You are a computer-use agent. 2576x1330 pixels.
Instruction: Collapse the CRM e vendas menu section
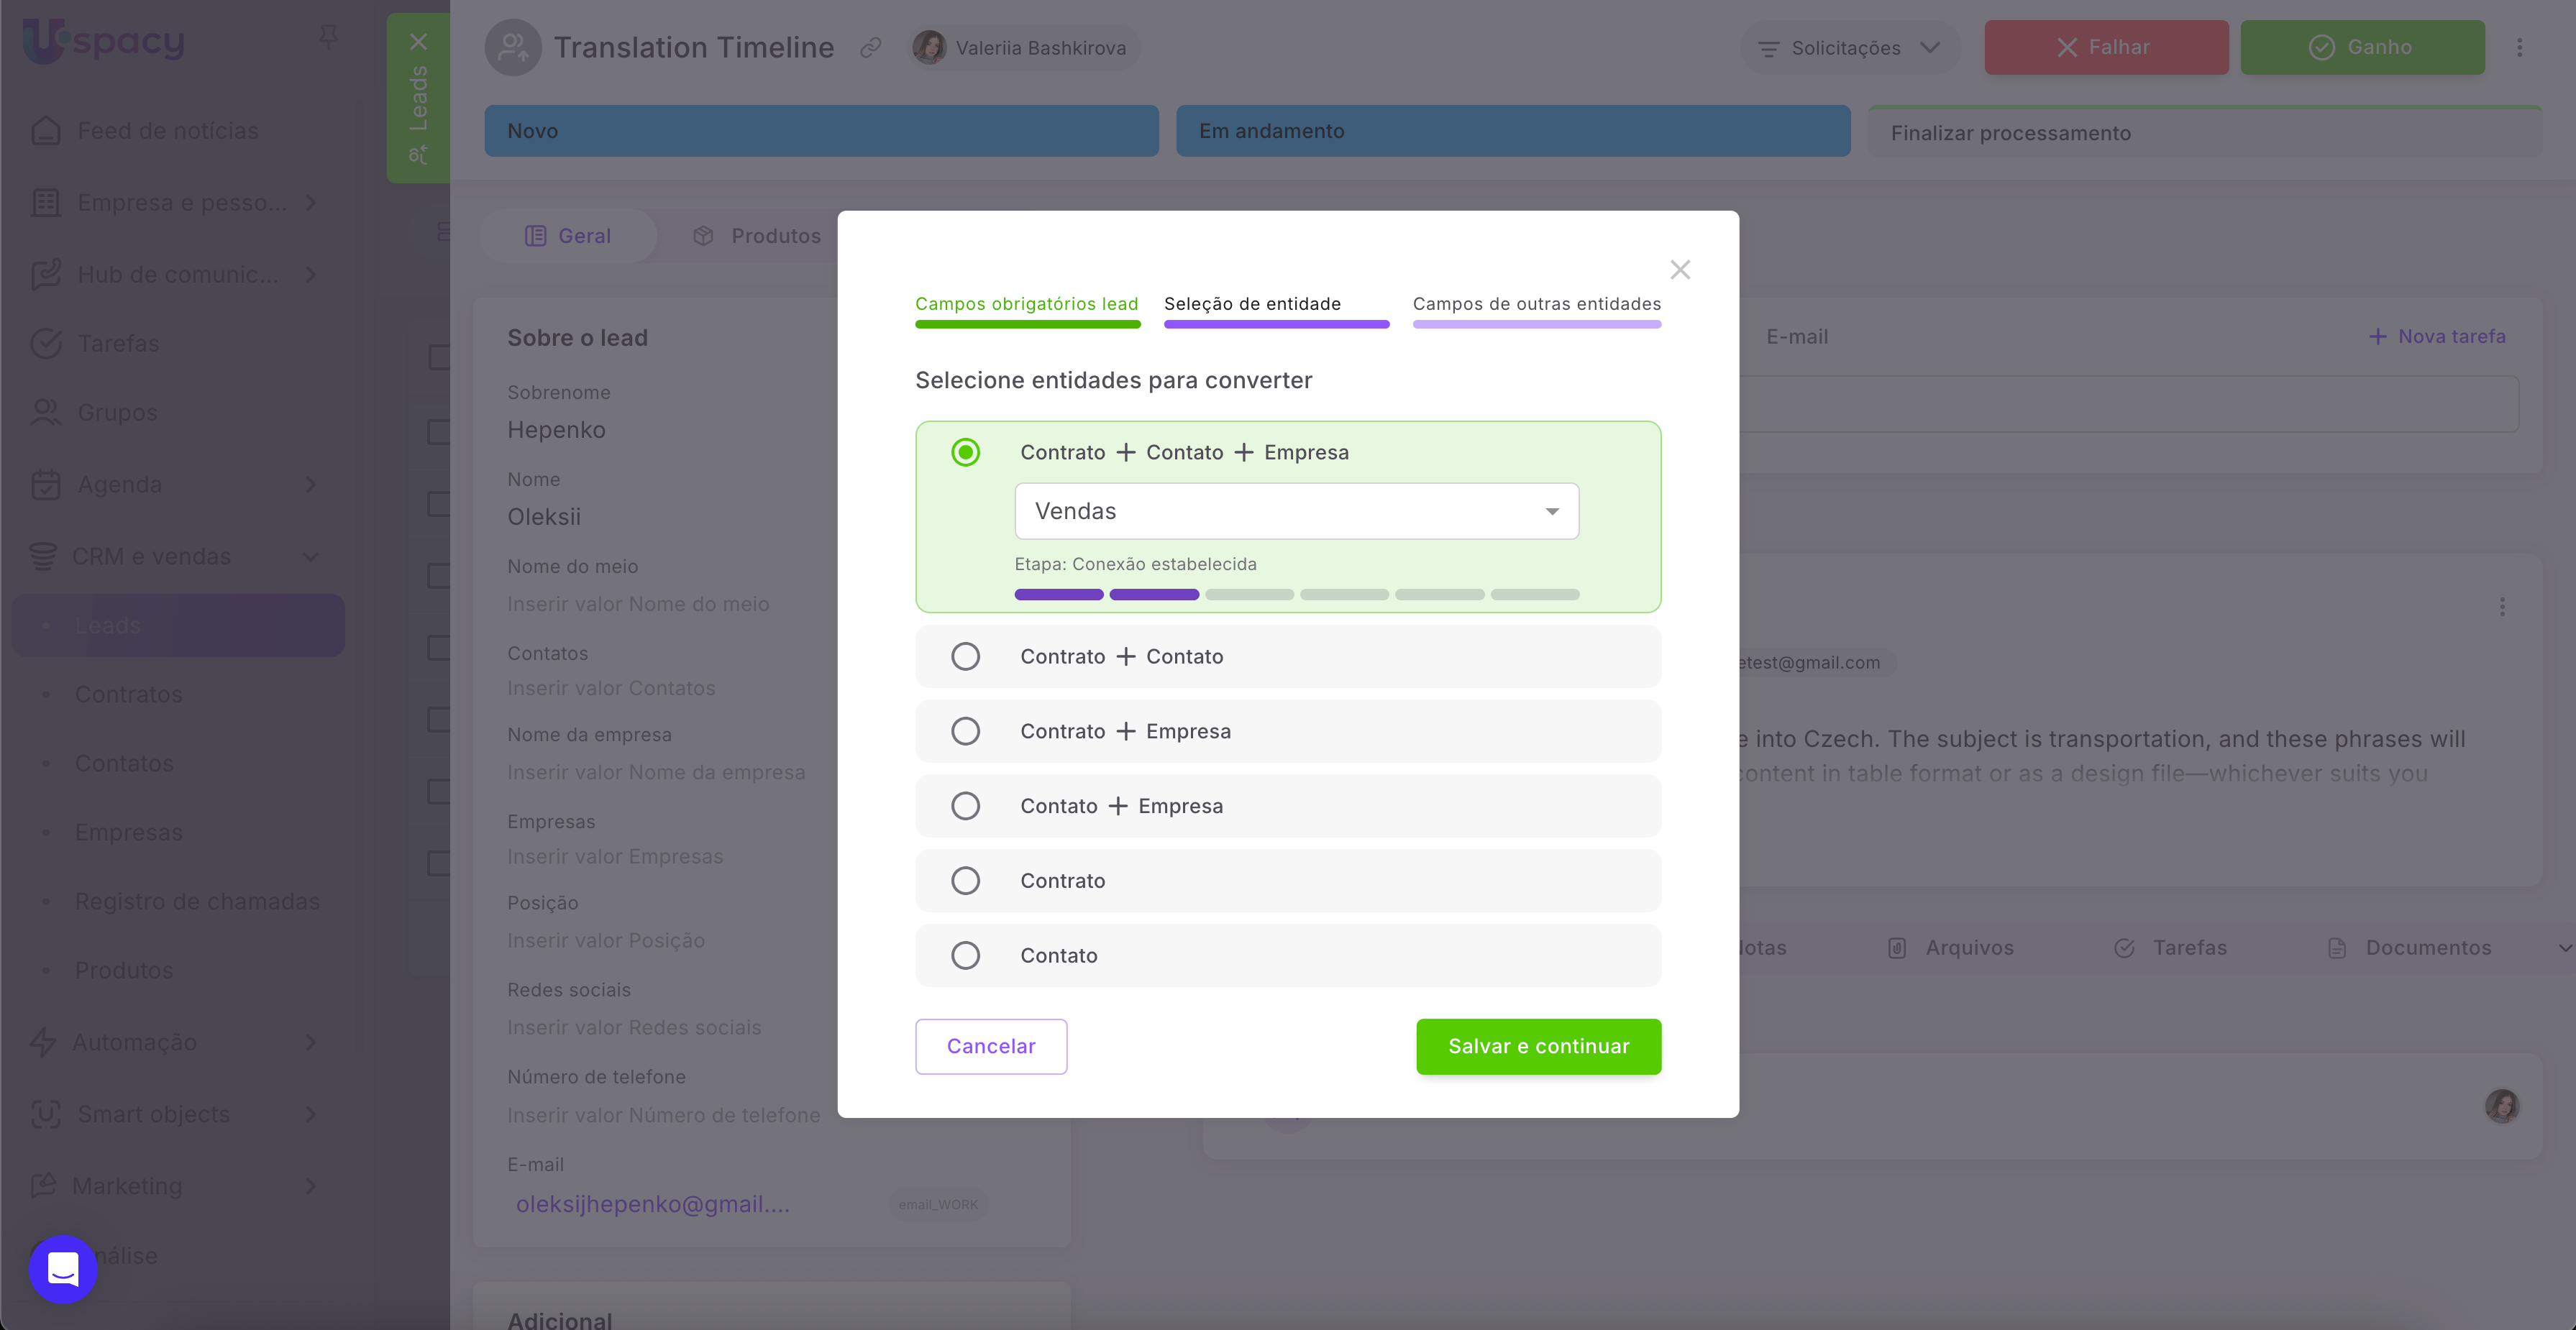310,556
